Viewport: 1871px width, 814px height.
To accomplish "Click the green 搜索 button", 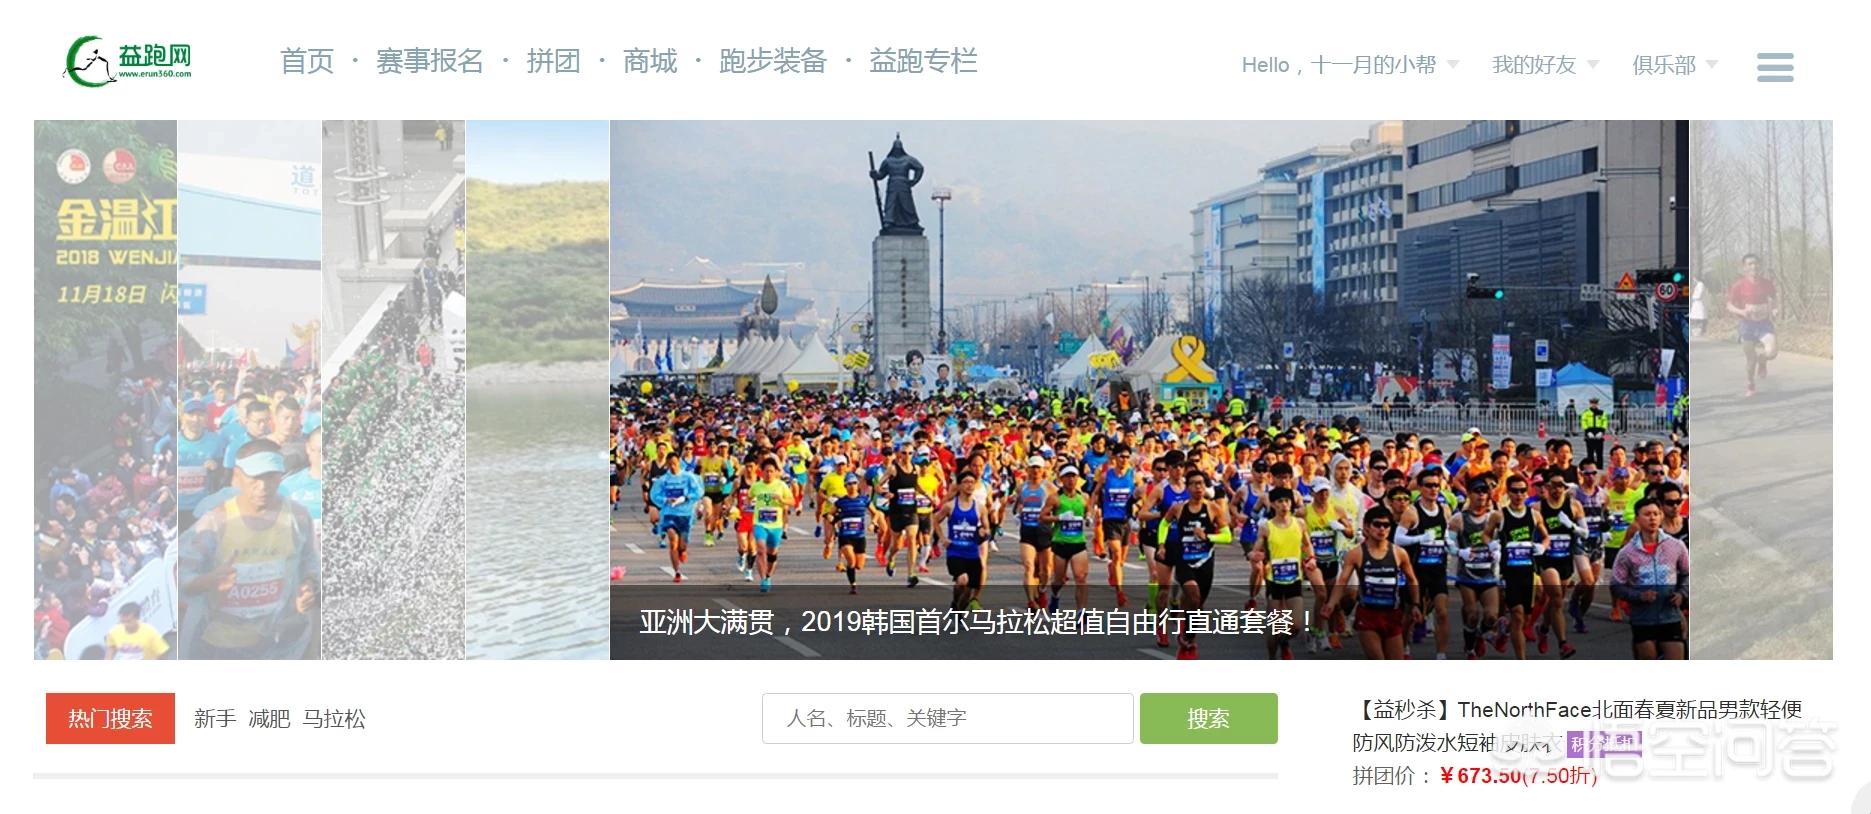I will [1208, 718].
